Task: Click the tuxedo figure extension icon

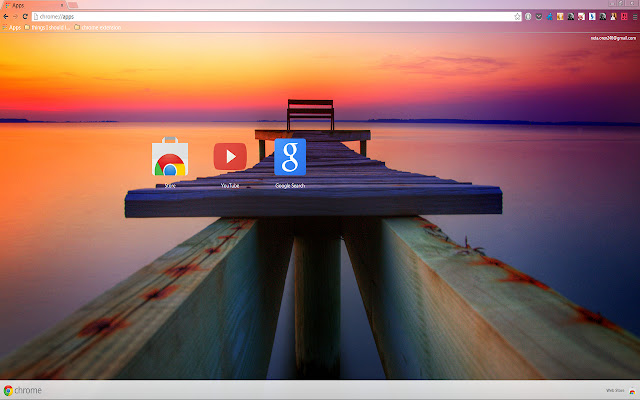Action: point(613,16)
